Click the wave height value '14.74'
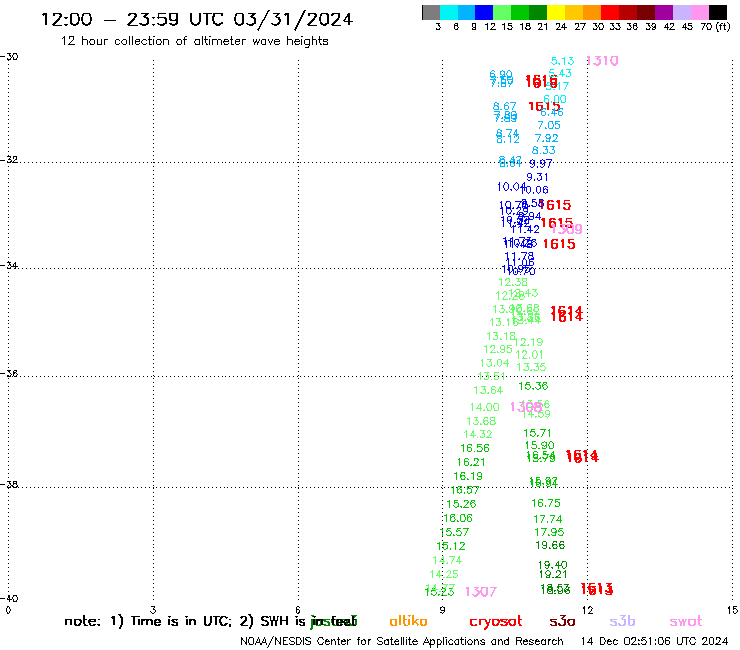740x650 pixels. [x=447, y=560]
